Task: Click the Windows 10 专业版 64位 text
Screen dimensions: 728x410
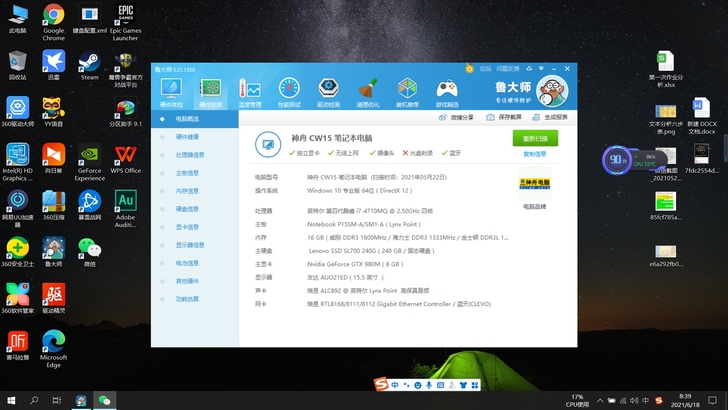Action: pos(359,191)
